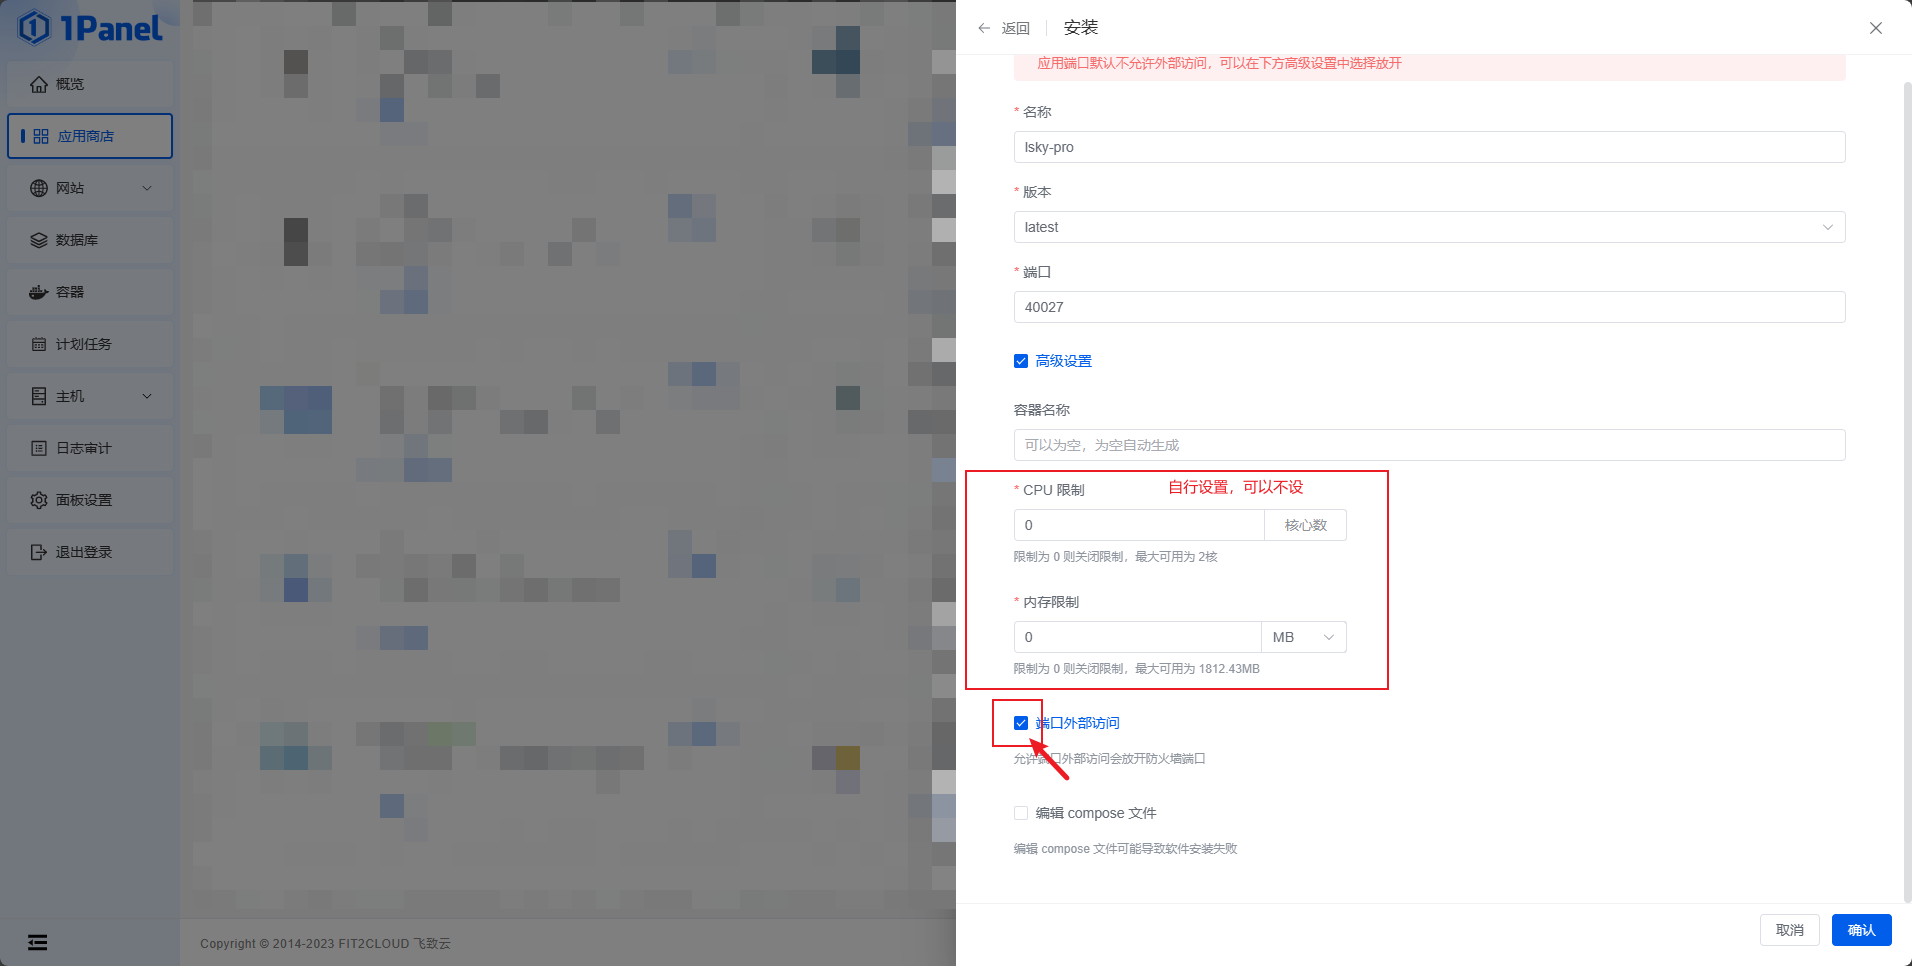Open the 概览 home icon
Screen dimensions: 1912x966
[x=39, y=84]
